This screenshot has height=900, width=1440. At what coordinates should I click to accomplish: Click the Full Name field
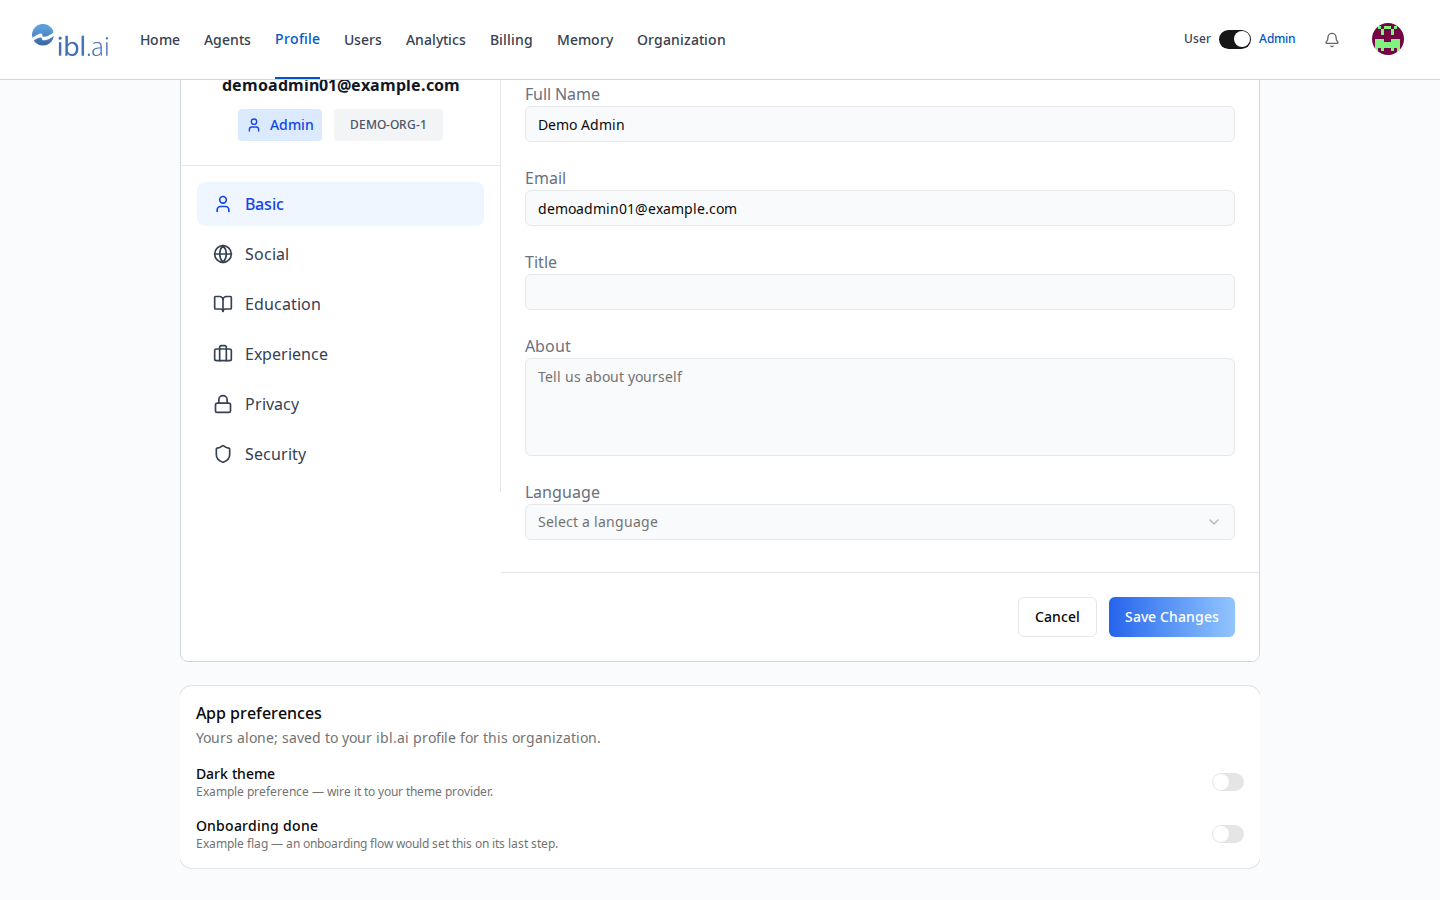pyautogui.click(x=880, y=124)
